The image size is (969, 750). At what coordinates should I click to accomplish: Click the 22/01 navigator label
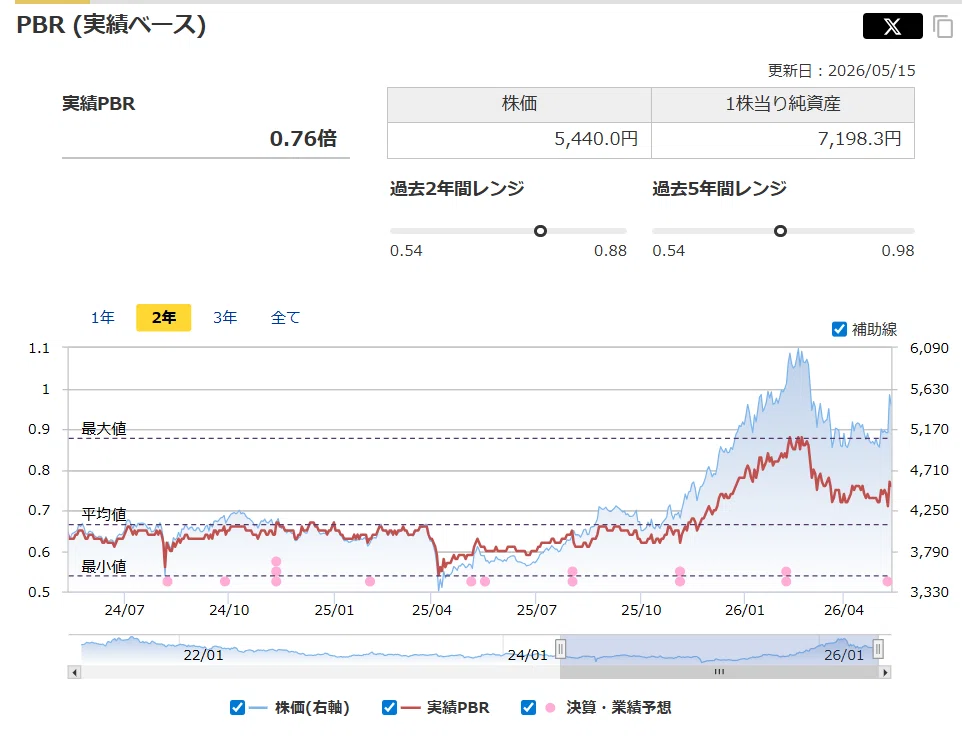click(203, 655)
